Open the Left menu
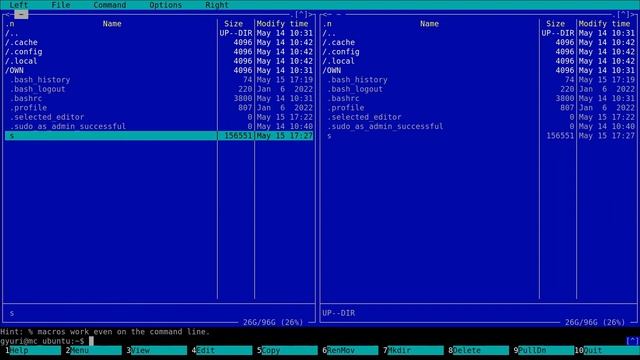Screen dimensions: 640x360 tap(19, 5)
